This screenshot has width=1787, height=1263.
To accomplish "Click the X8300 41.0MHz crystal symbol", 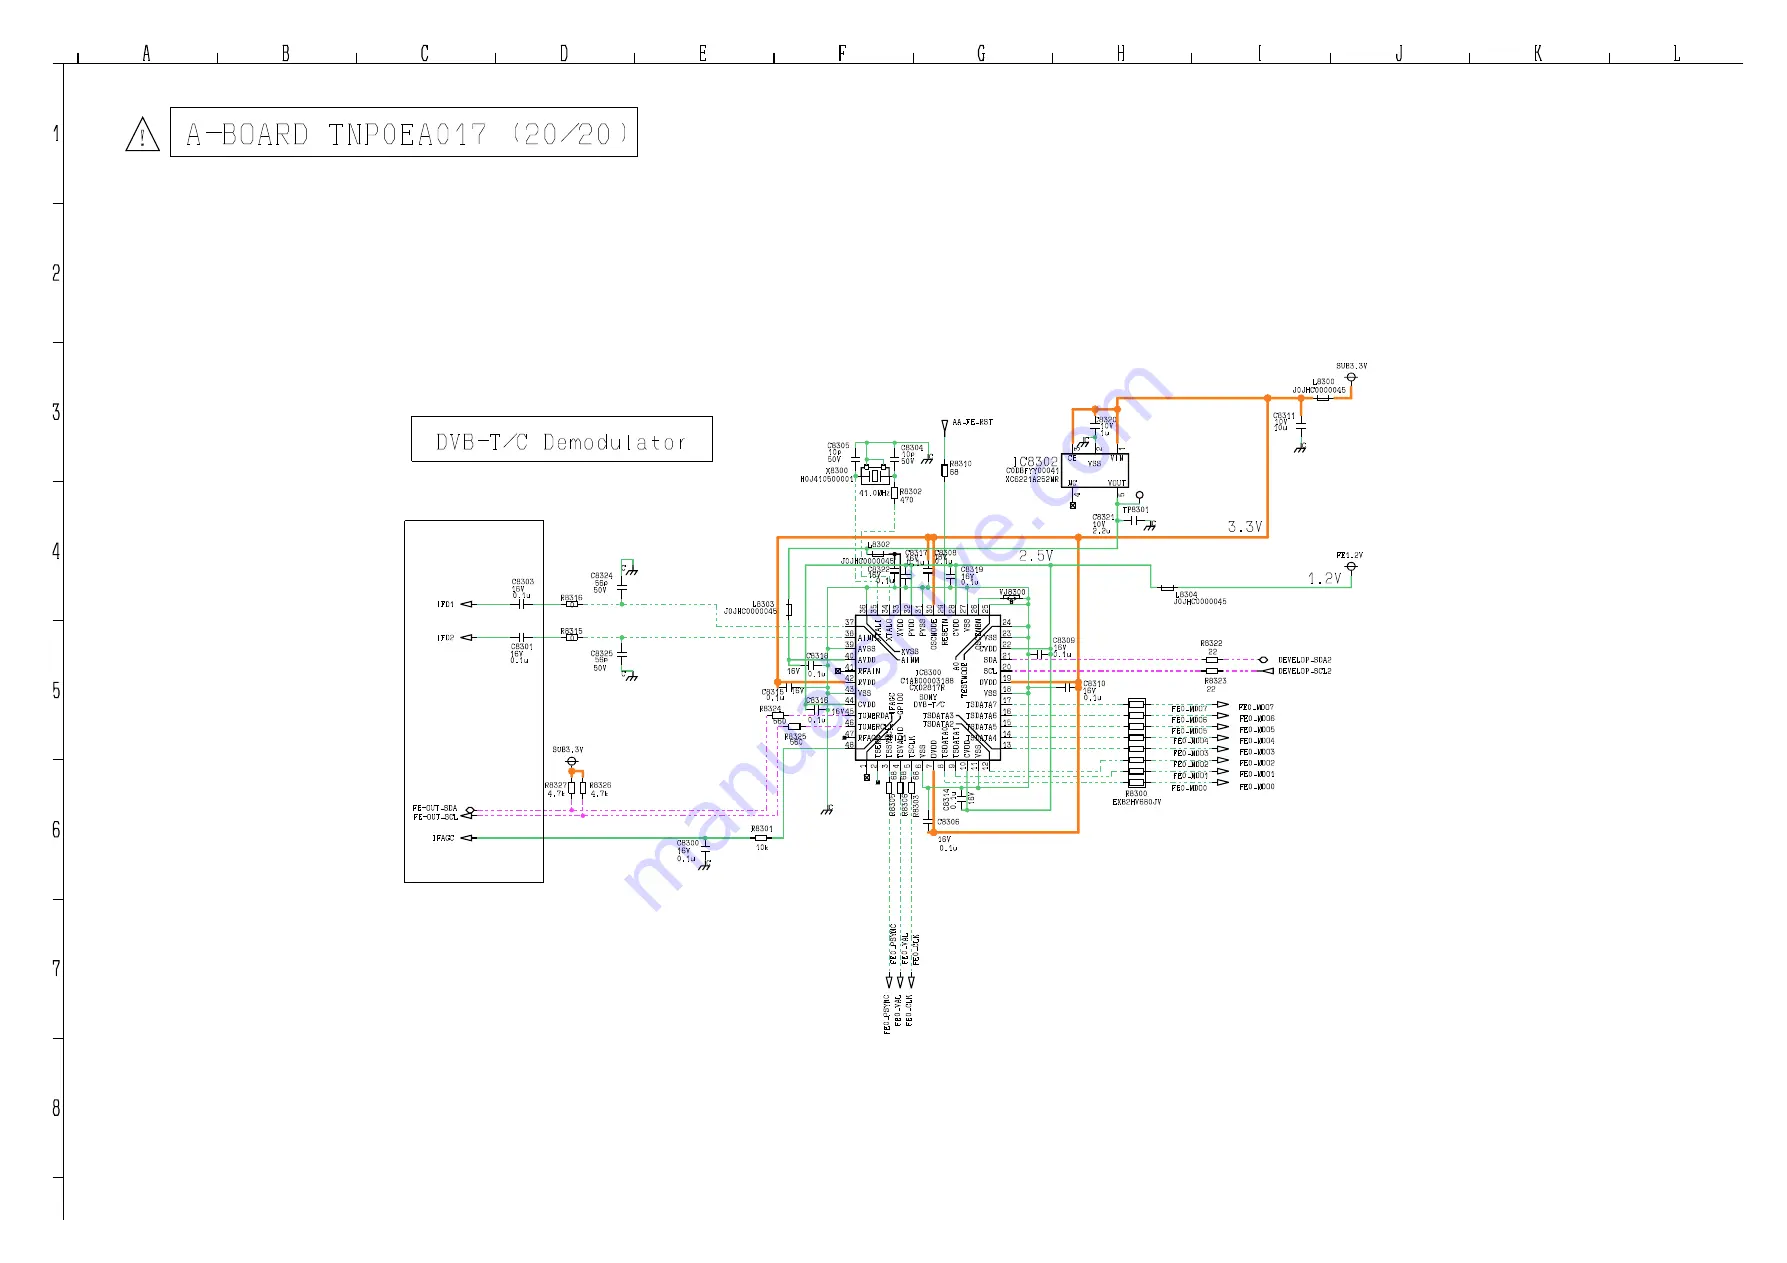I will [875, 474].
